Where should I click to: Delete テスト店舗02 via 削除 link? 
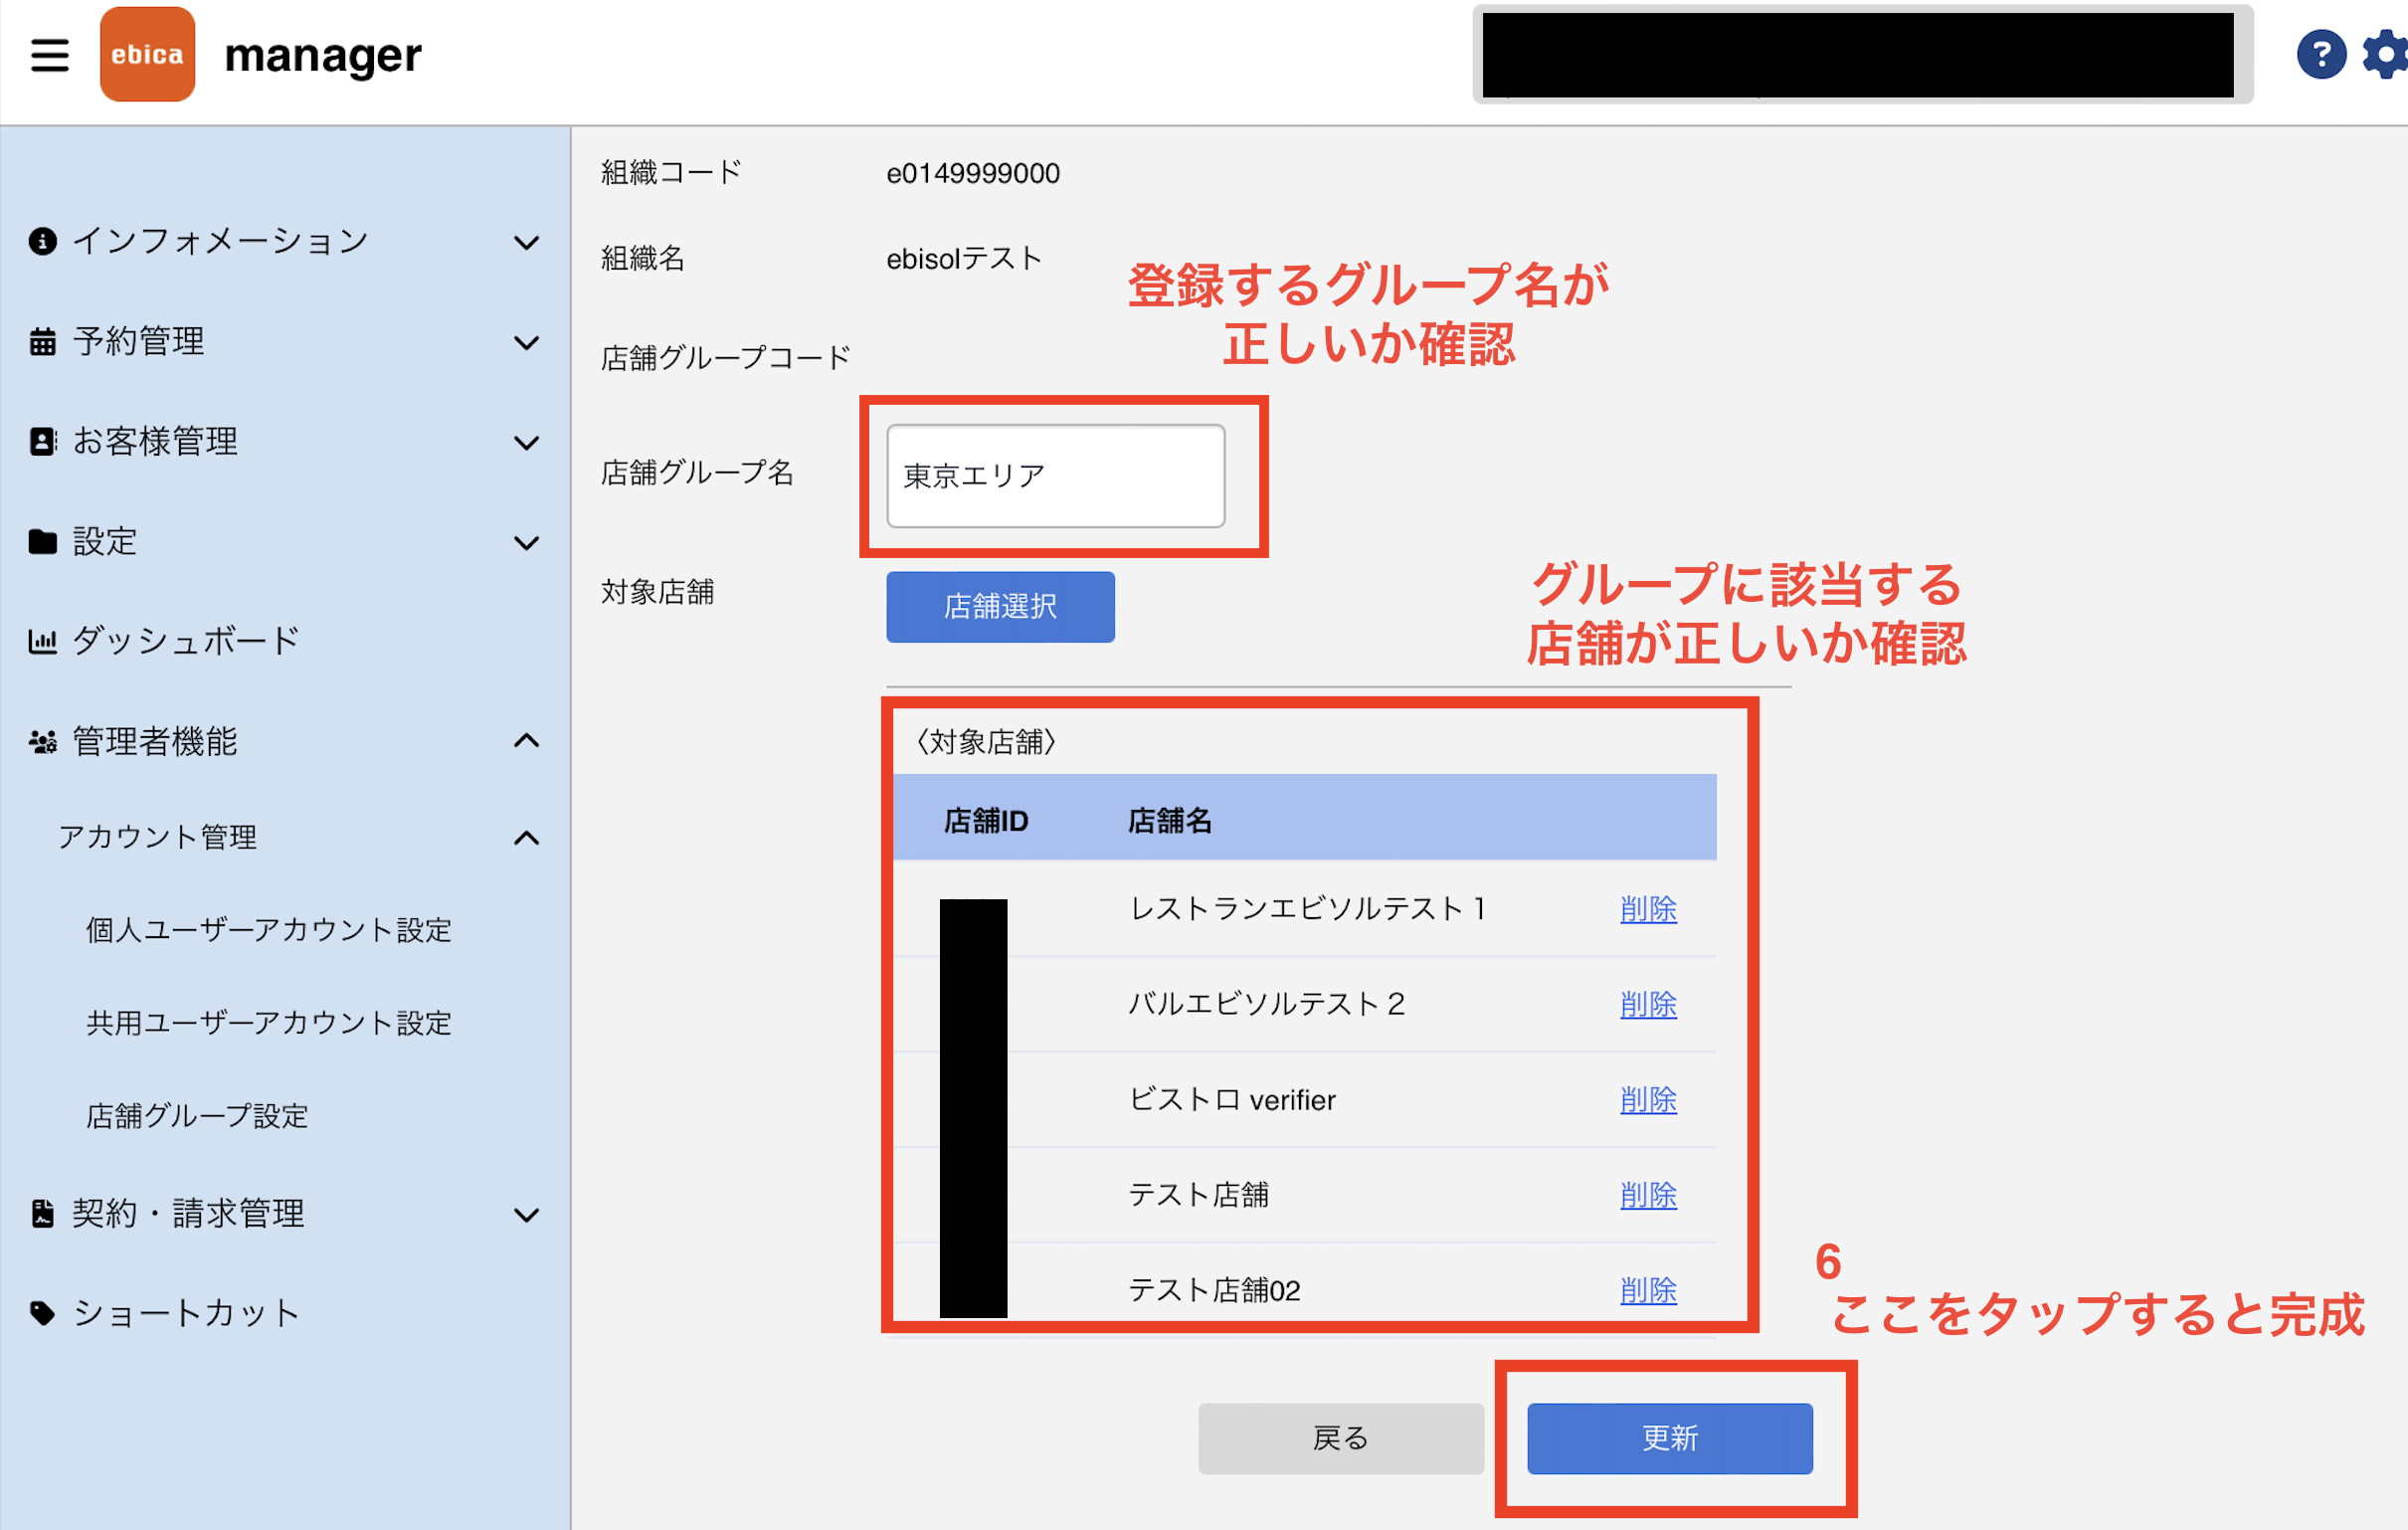coord(1648,1290)
